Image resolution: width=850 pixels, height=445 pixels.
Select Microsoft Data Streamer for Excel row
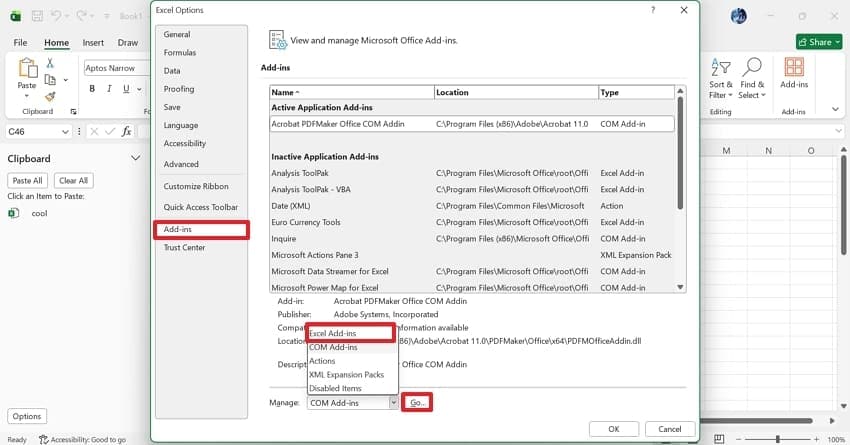[x=472, y=271]
